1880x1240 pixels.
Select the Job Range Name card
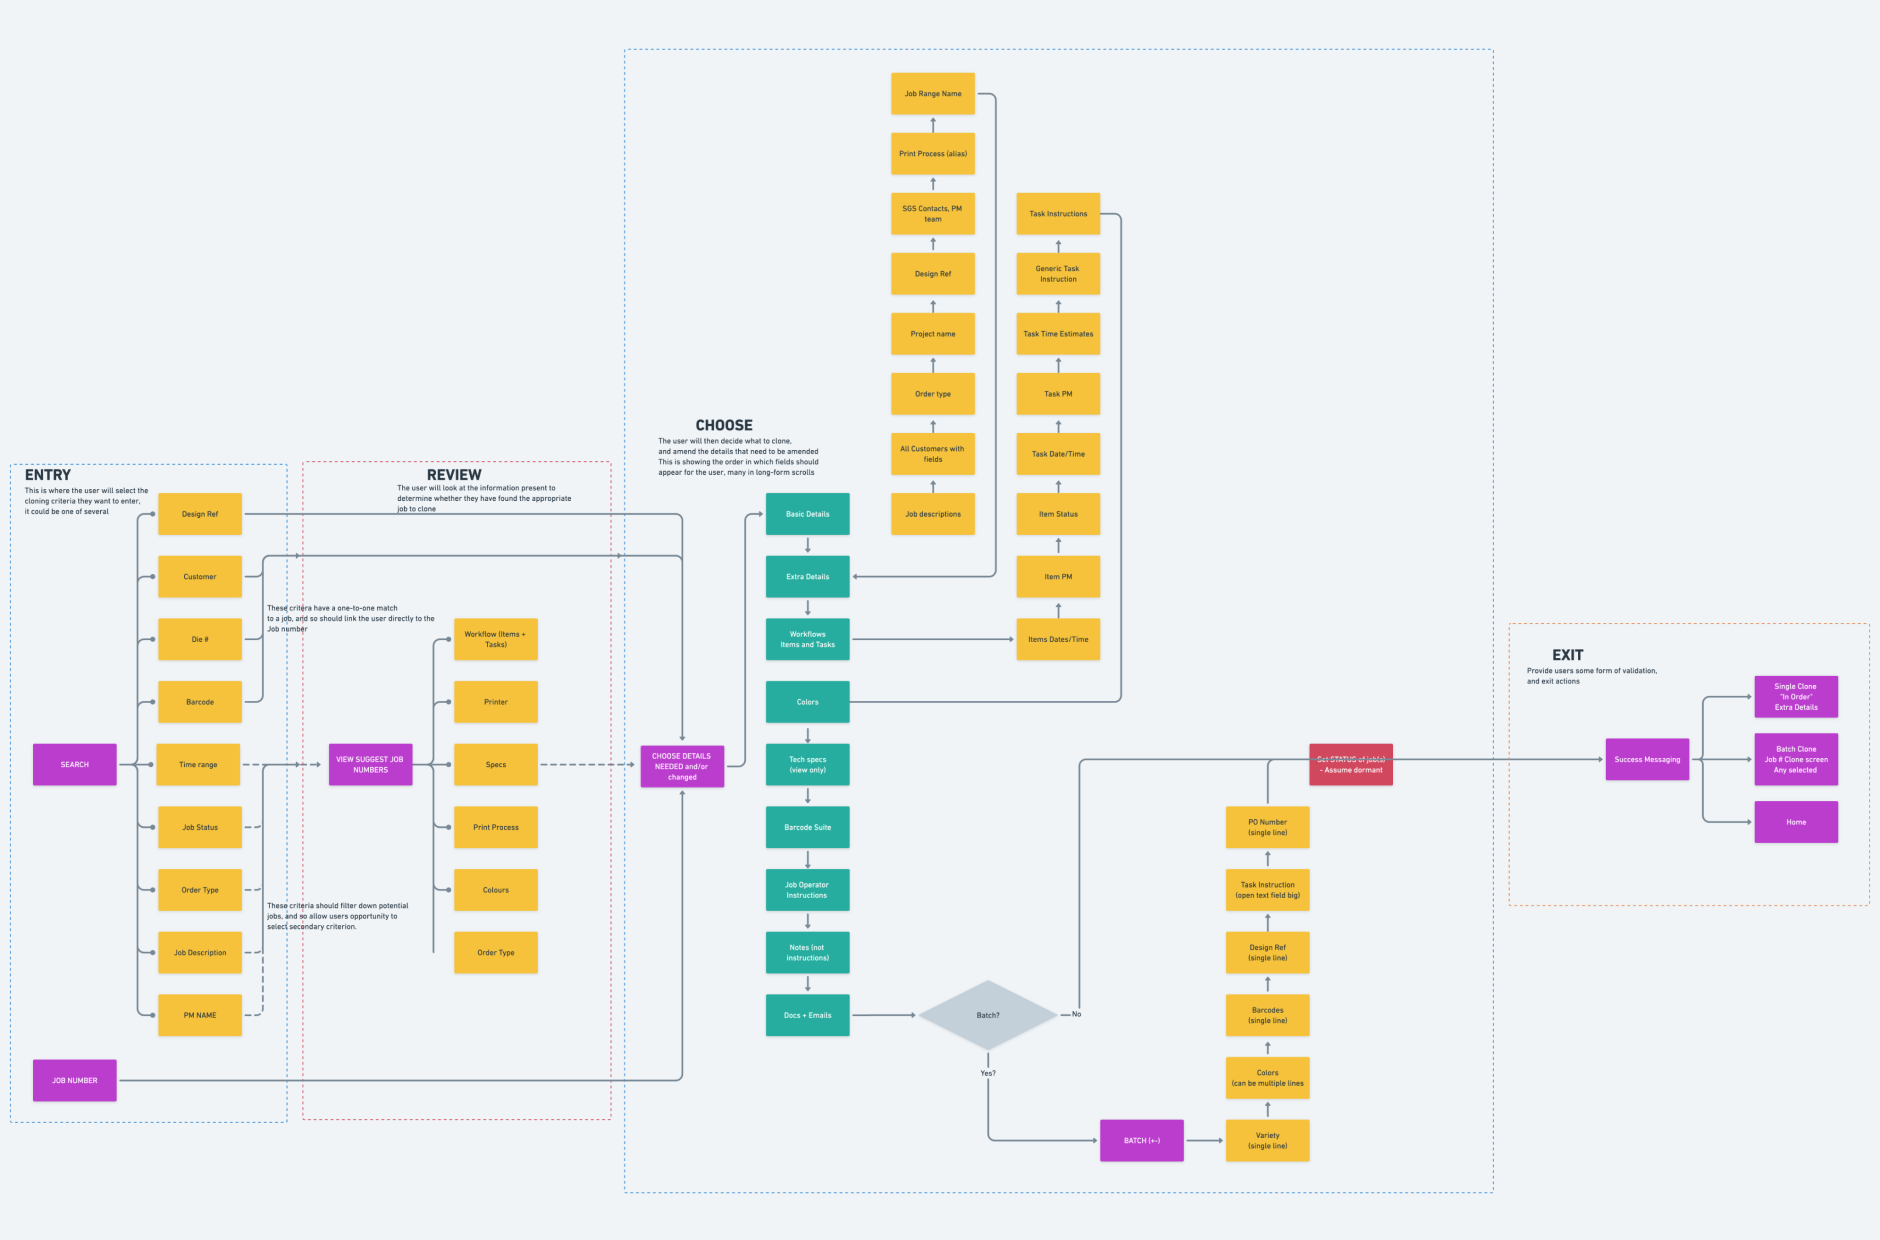(932, 93)
